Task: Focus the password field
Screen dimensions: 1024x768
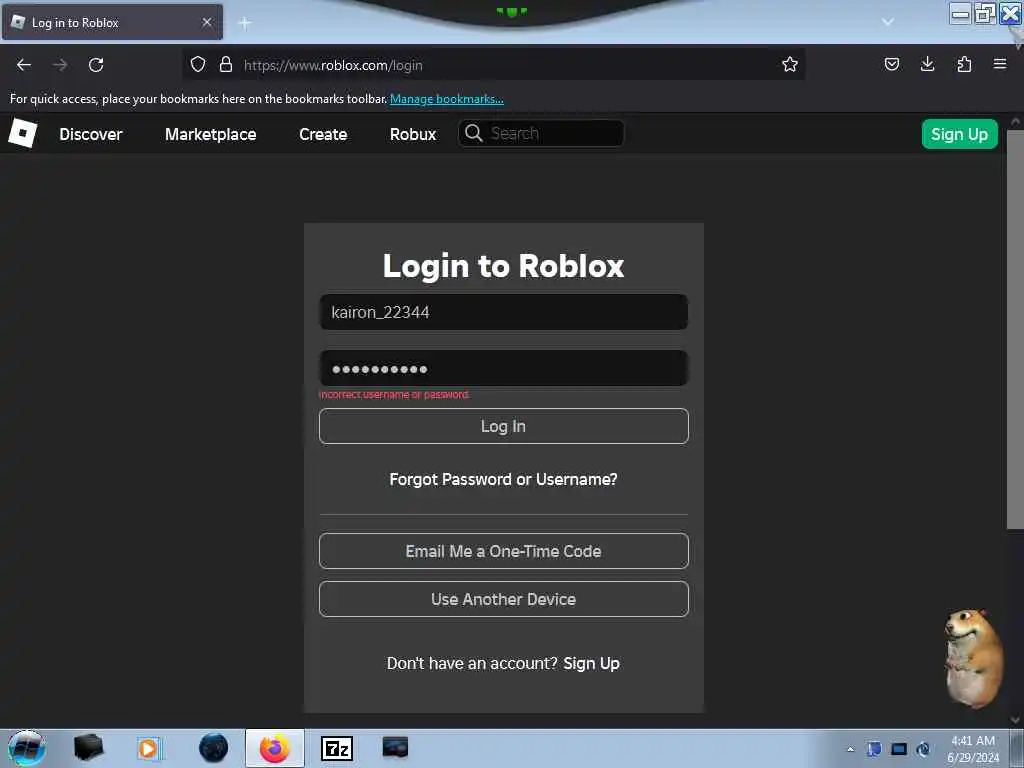Action: tap(504, 368)
